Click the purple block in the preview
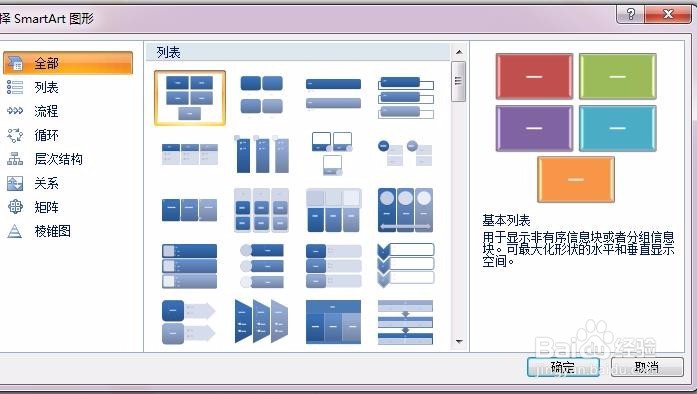The width and height of the screenshot is (697, 394). (x=534, y=128)
